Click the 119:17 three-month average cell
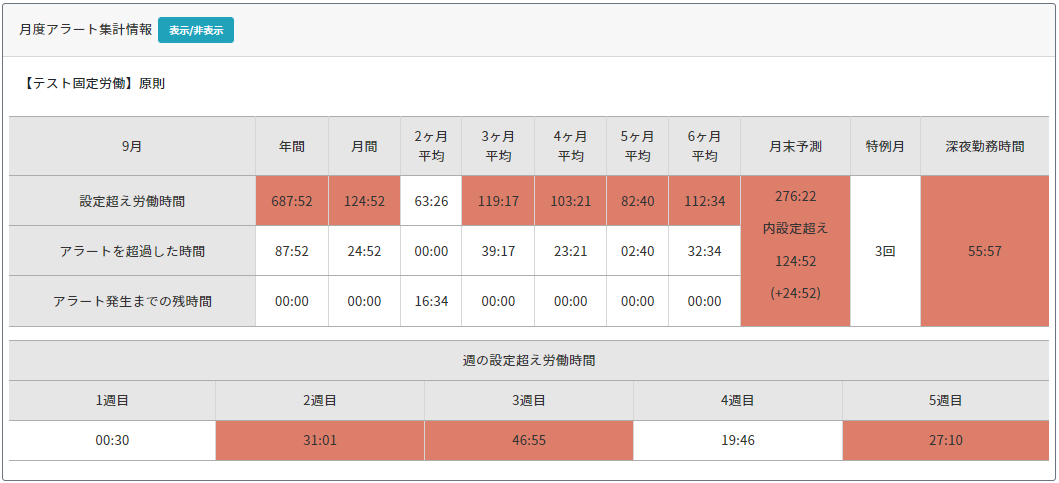 coord(498,201)
